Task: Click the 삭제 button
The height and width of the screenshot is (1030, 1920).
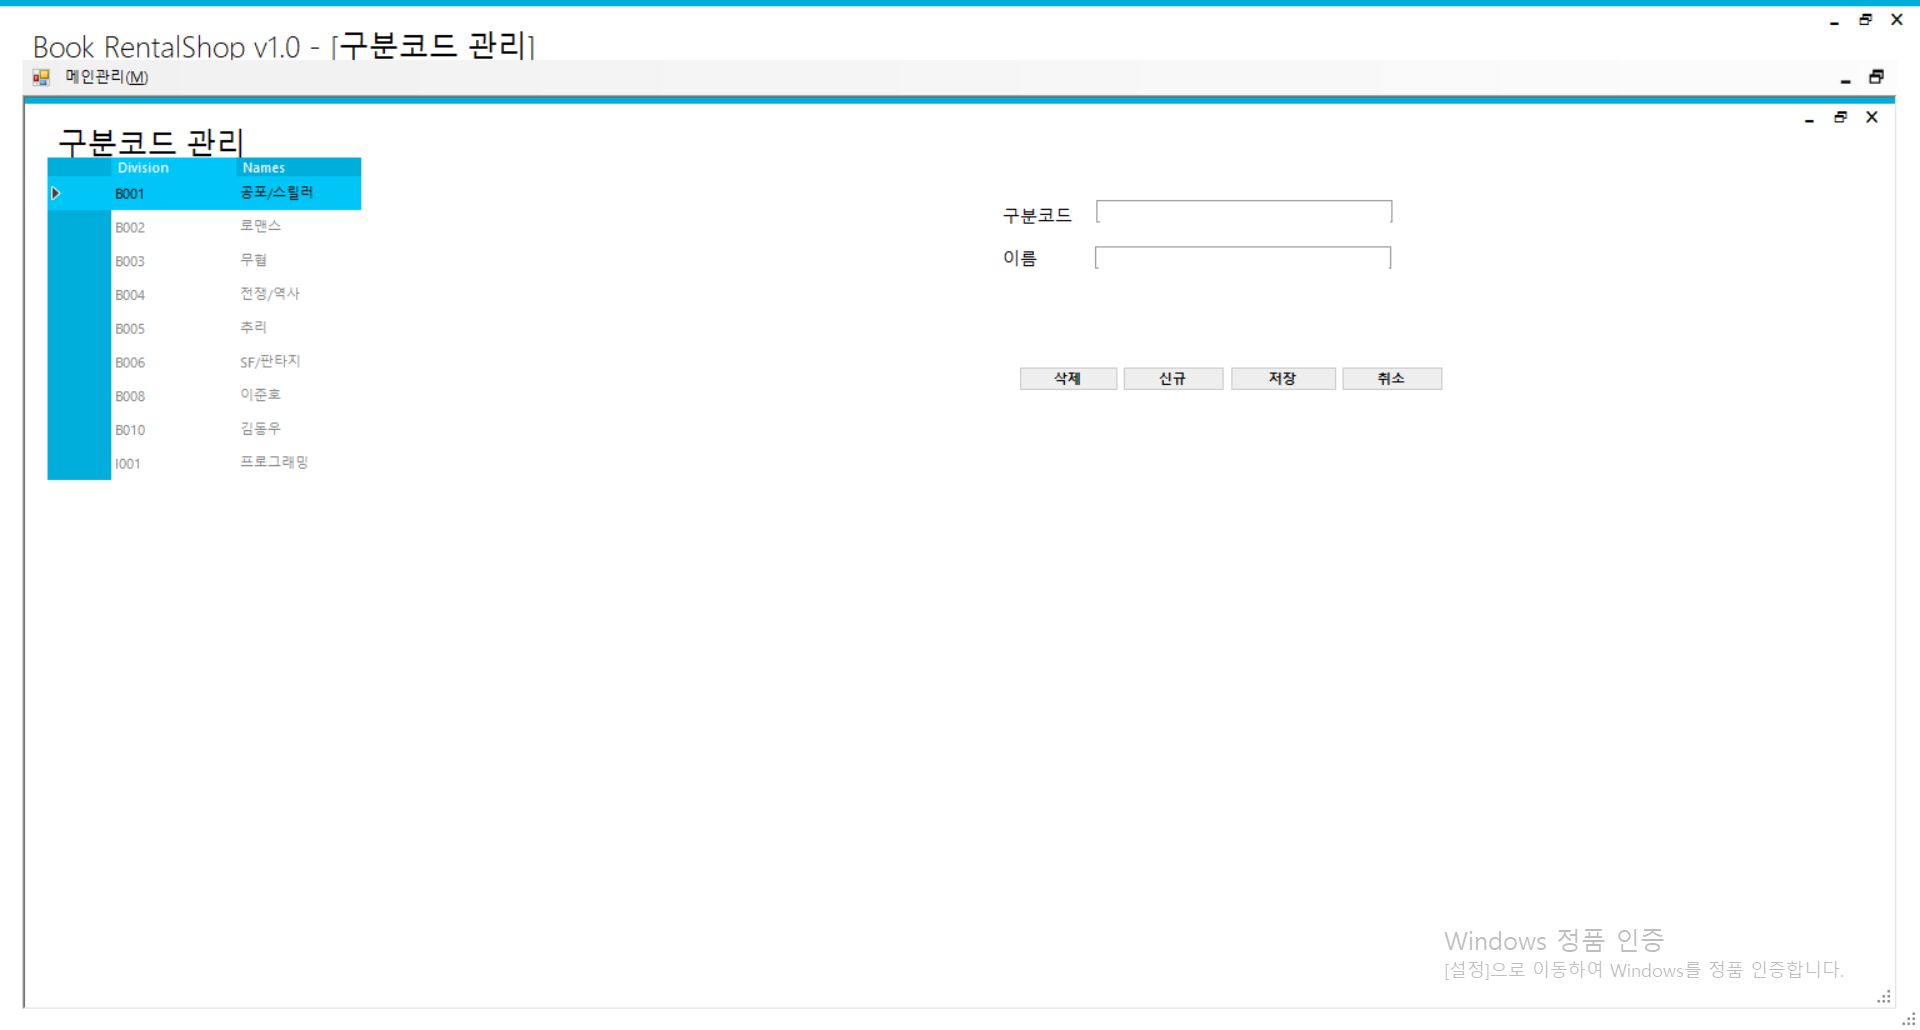Action: pos(1068,378)
